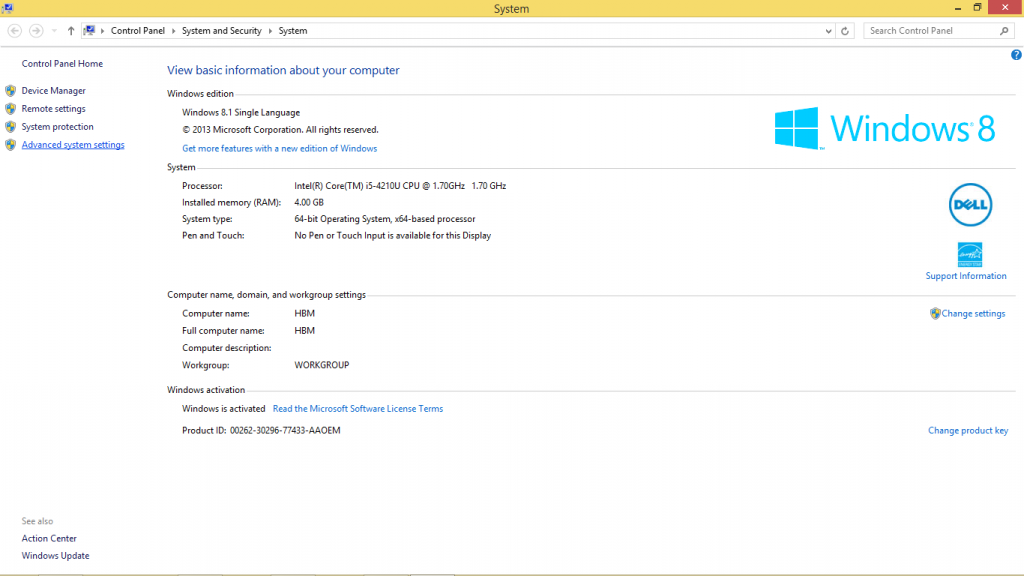Image resolution: width=1024 pixels, height=576 pixels.
Task: Click the Windows is activated text
Action: pos(223,409)
